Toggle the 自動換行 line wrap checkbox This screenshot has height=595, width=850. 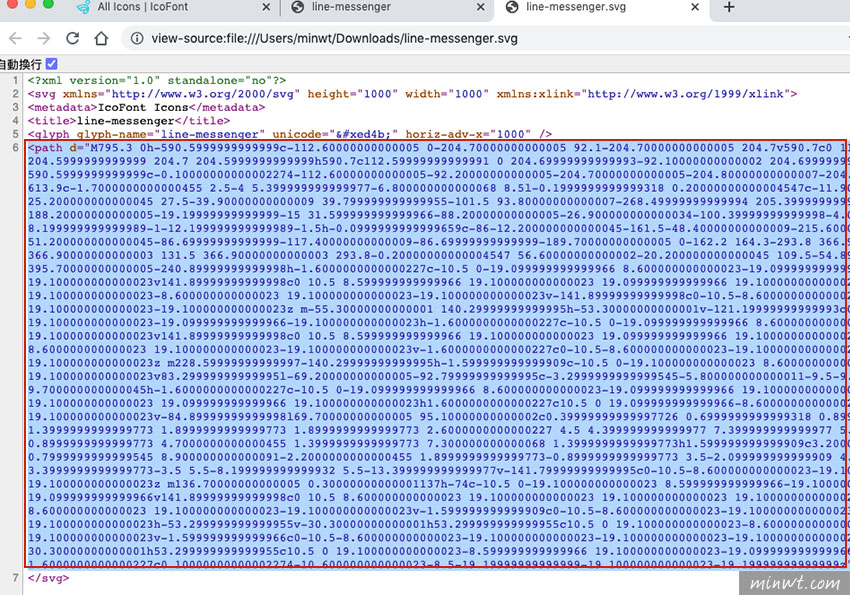[51, 64]
